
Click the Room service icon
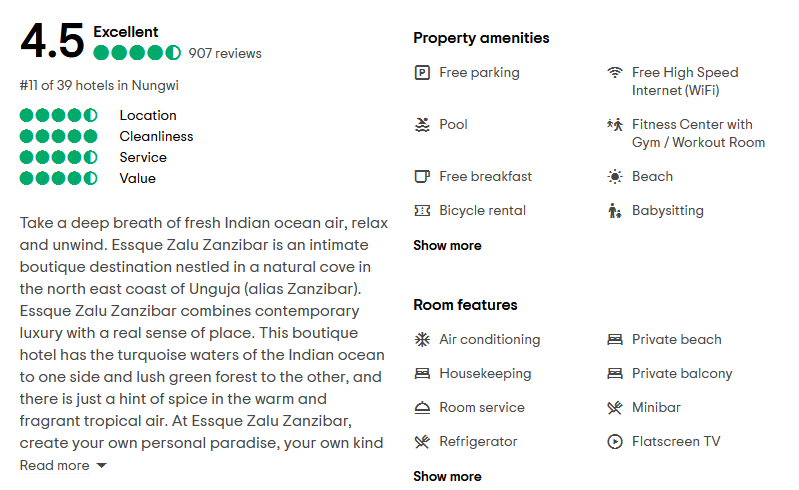coord(422,408)
